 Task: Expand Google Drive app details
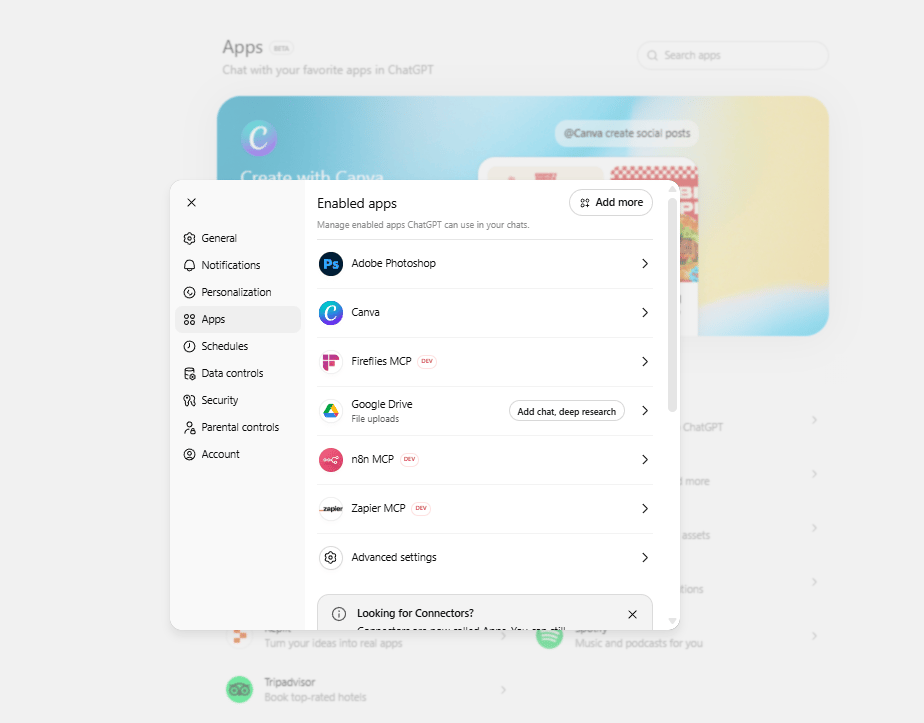coord(644,410)
